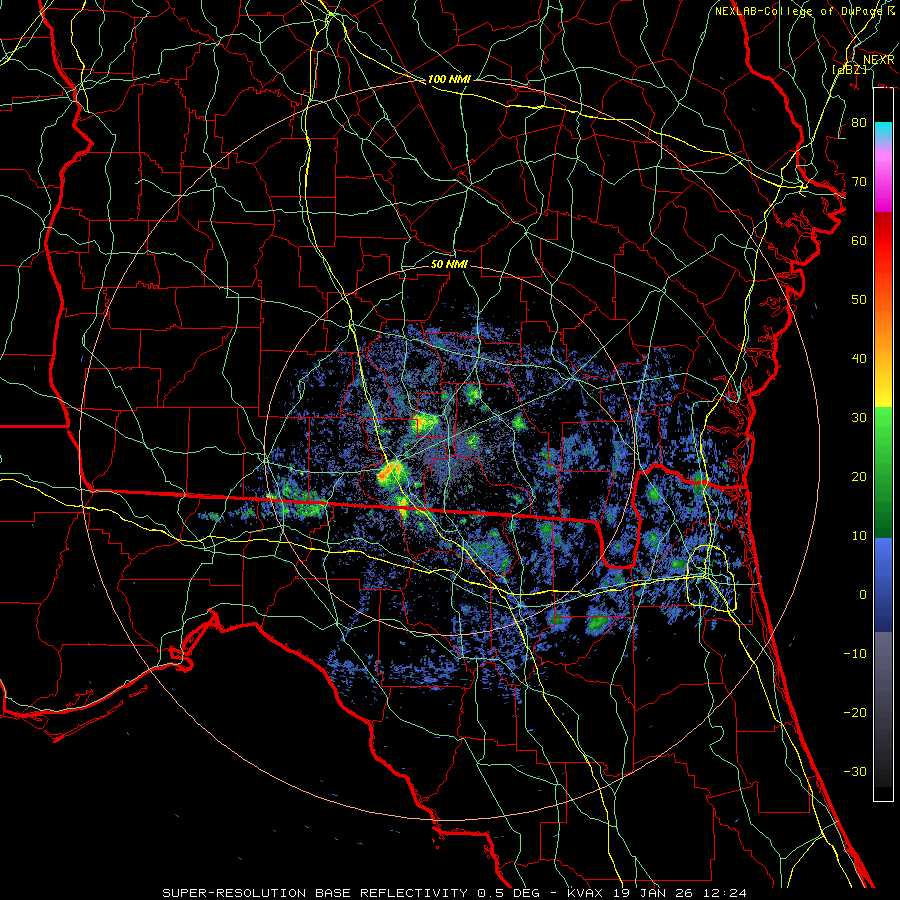Screen dimensions: 900x900
Task: Click the 20 value on the dBZ scale
Action: (x=859, y=476)
